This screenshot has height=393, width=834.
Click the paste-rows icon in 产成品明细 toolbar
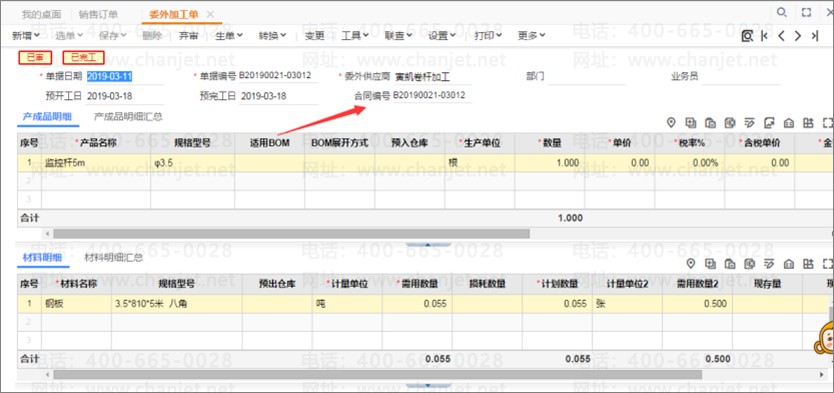(x=710, y=123)
